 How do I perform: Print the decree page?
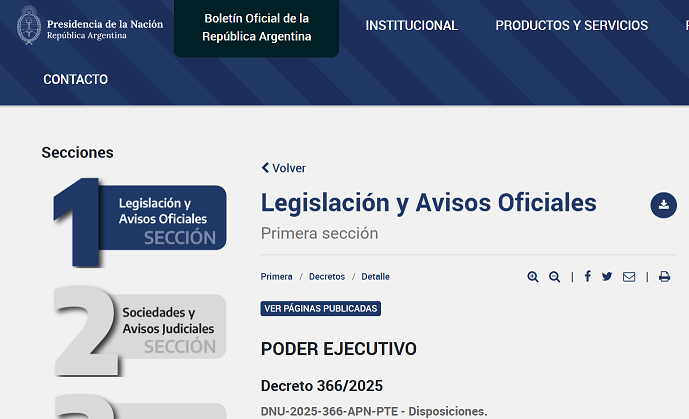[x=664, y=277]
